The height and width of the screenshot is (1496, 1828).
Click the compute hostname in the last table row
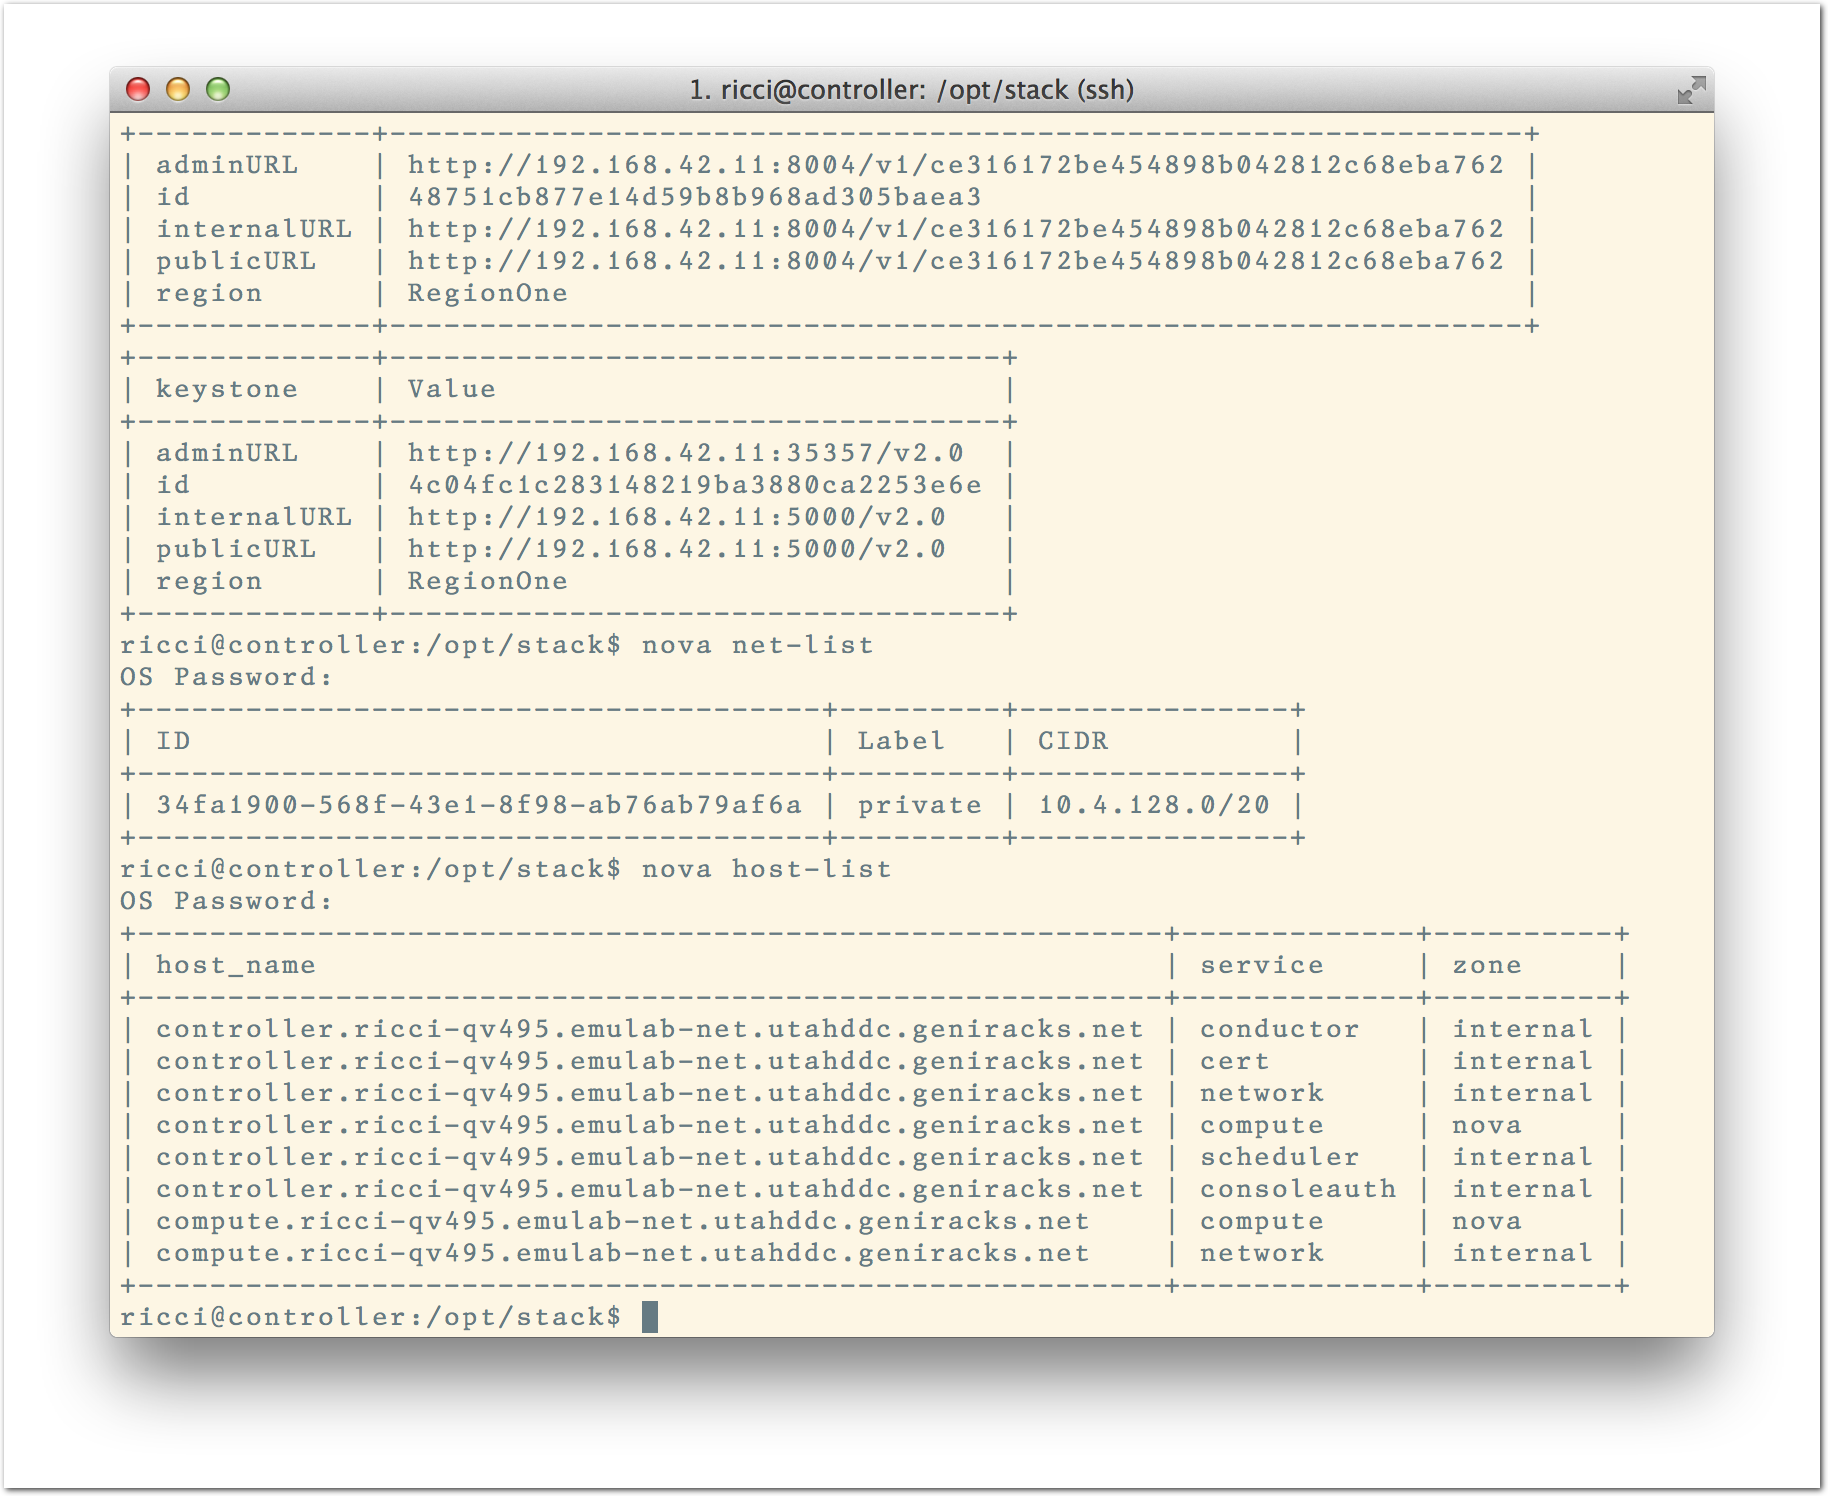click(623, 1254)
